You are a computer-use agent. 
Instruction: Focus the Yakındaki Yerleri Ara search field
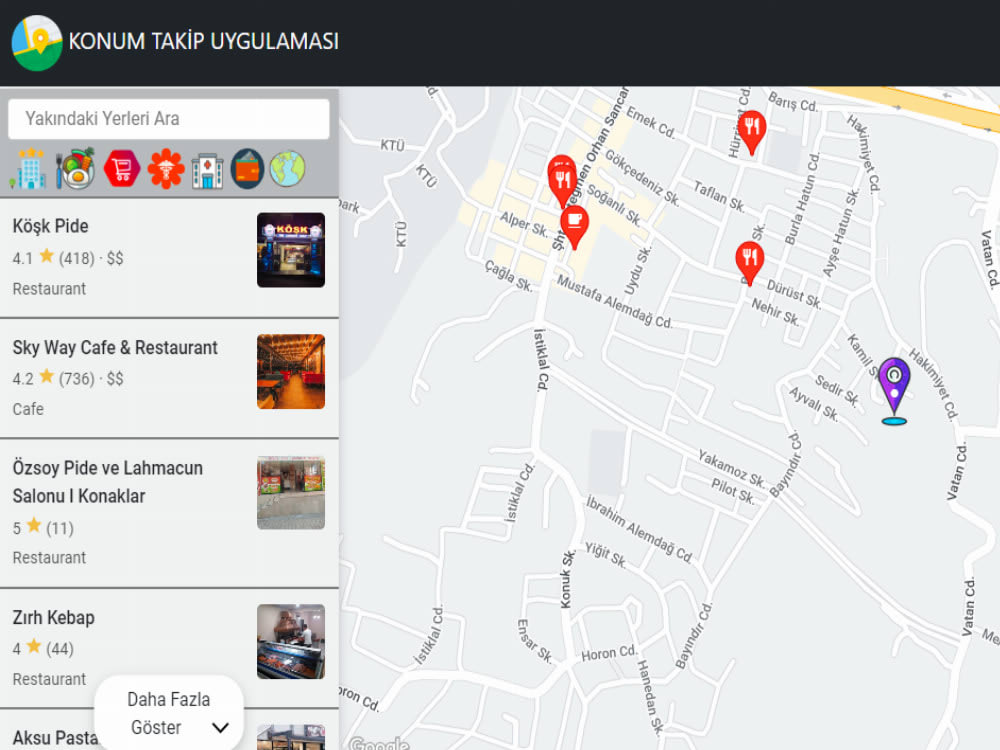pos(169,119)
